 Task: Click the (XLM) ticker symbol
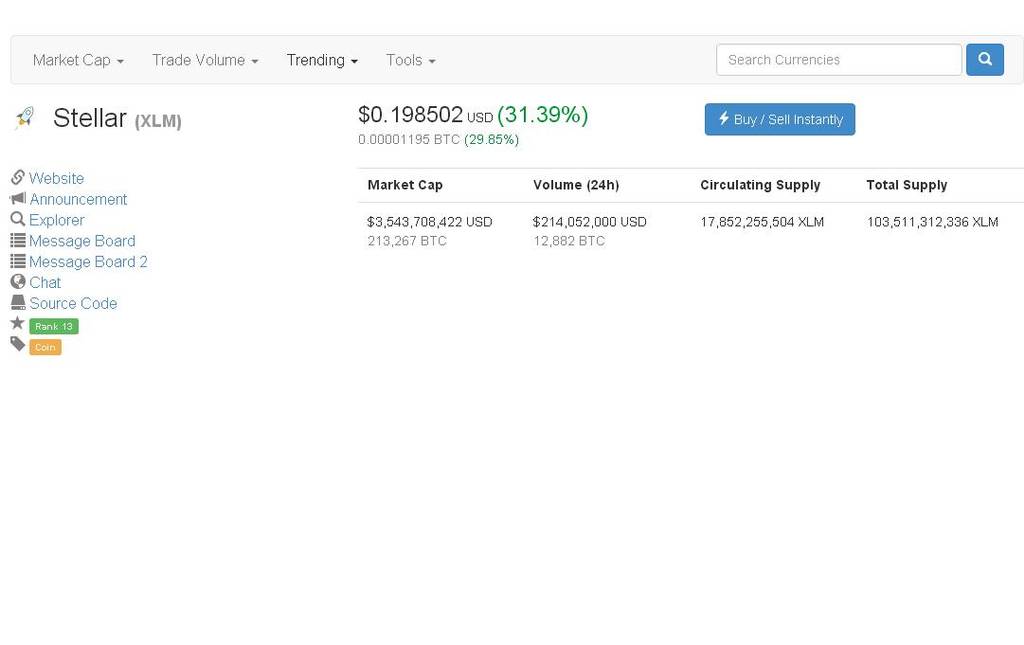coord(158,121)
